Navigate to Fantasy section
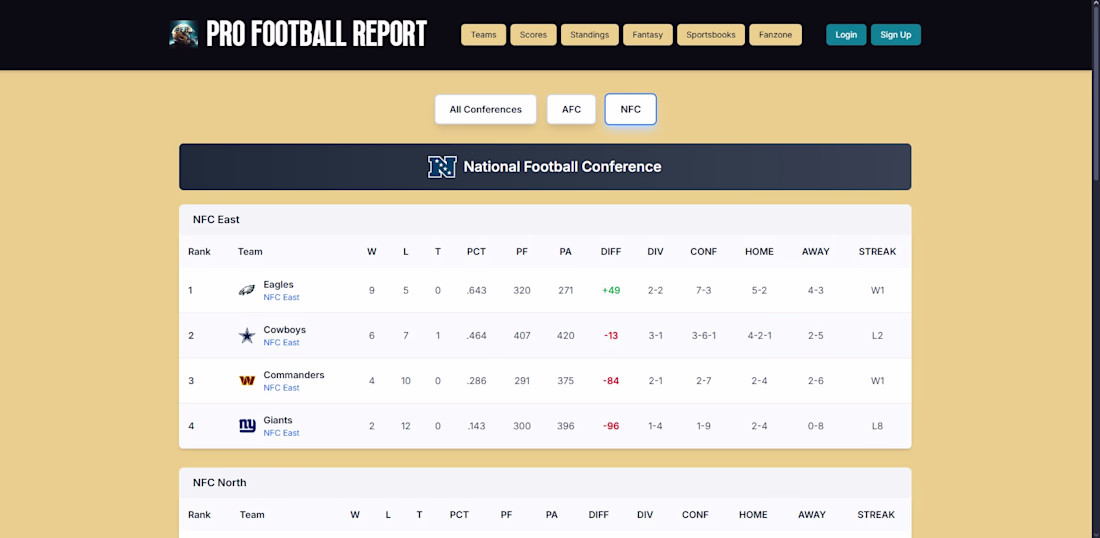The width and height of the screenshot is (1100, 538). (647, 35)
